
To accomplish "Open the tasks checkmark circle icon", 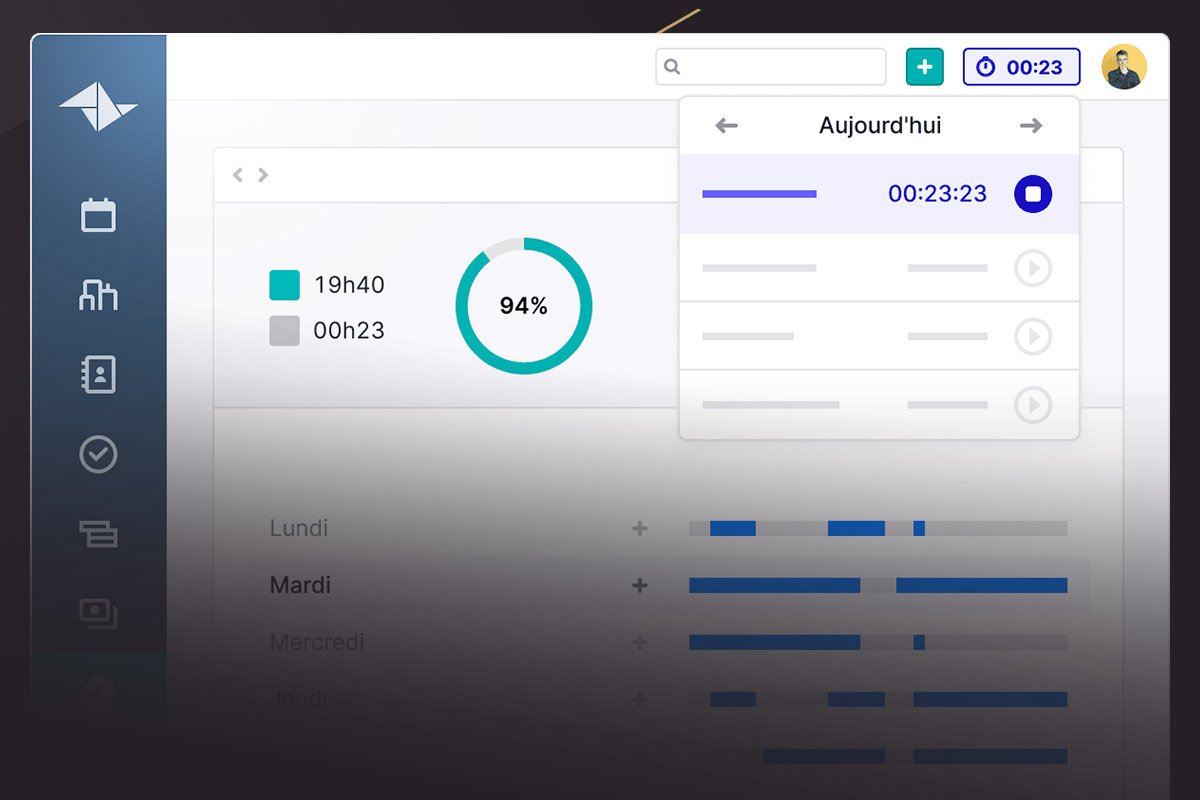I will pyautogui.click(x=98, y=454).
